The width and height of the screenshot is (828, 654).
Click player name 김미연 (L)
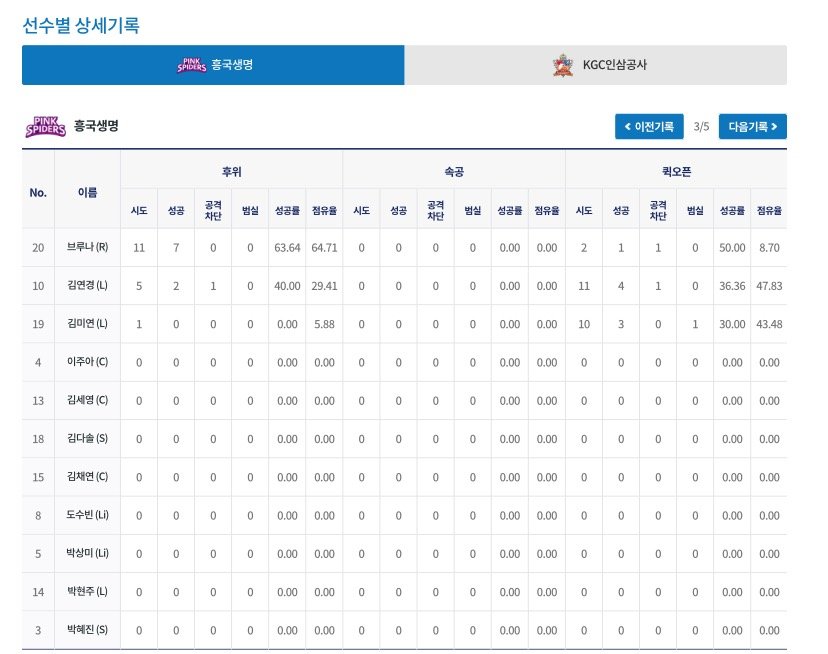[87, 324]
